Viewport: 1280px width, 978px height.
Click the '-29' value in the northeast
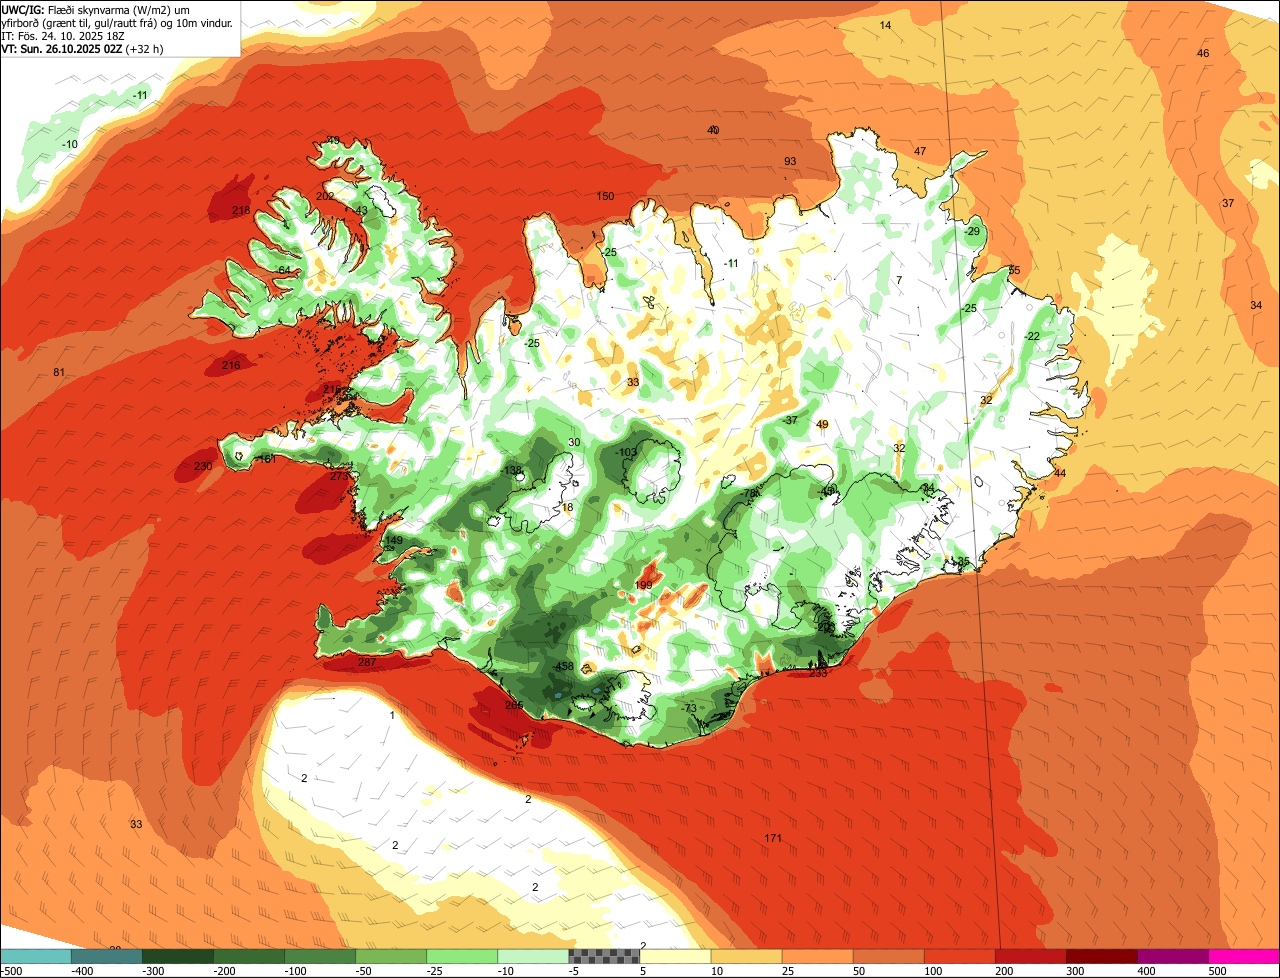(x=972, y=231)
